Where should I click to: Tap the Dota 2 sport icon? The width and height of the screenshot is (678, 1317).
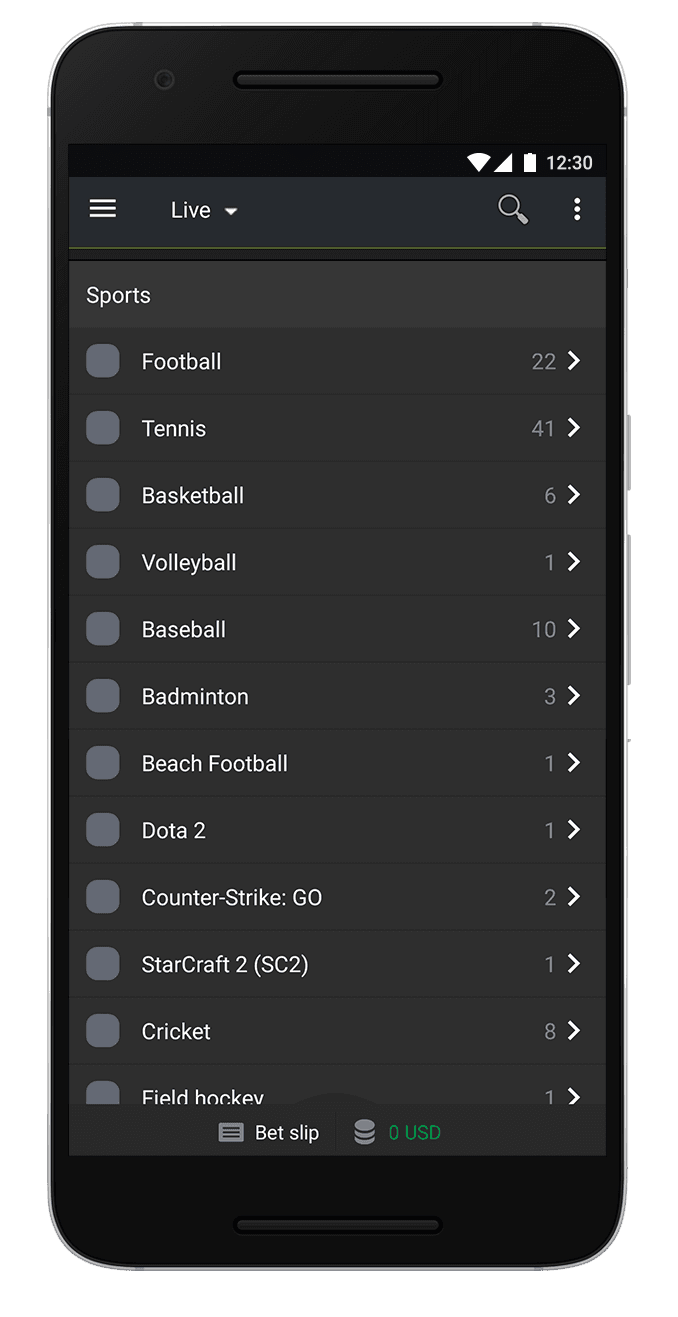point(103,830)
